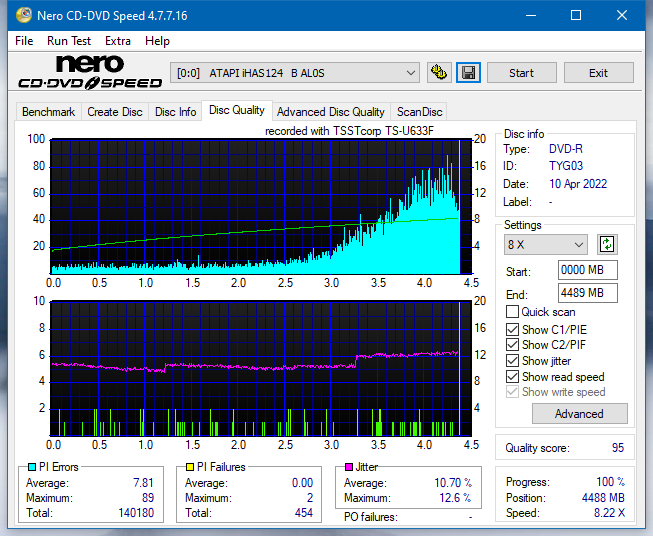The width and height of the screenshot is (653, 536).
Task: Uncheck Show jitter checkbox
Action: (x=512, y=361)
